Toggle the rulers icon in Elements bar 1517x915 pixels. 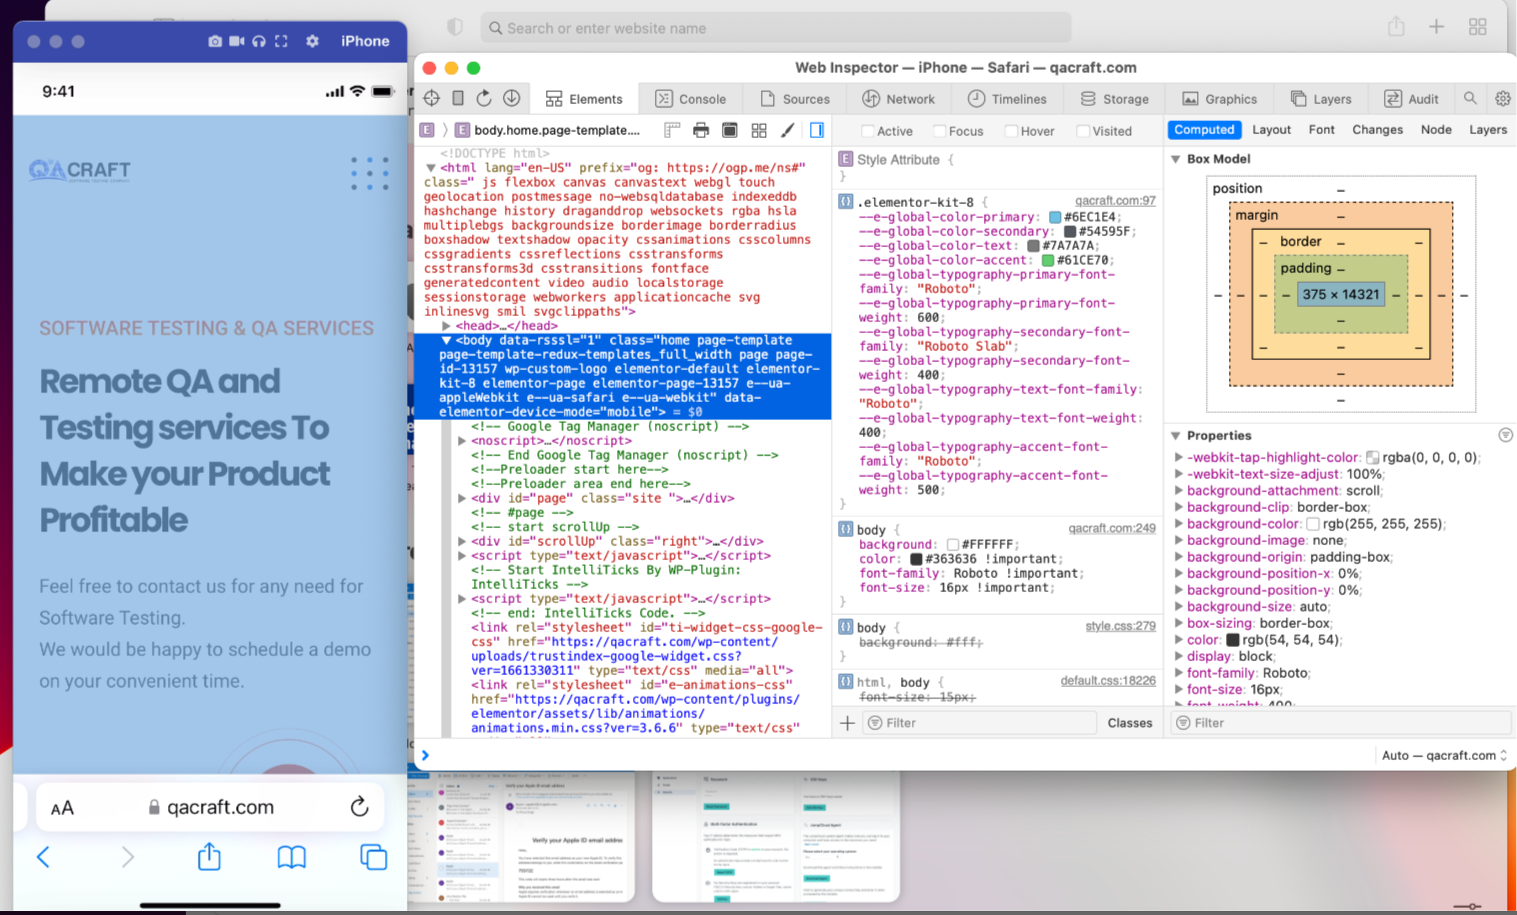point(672,130)
